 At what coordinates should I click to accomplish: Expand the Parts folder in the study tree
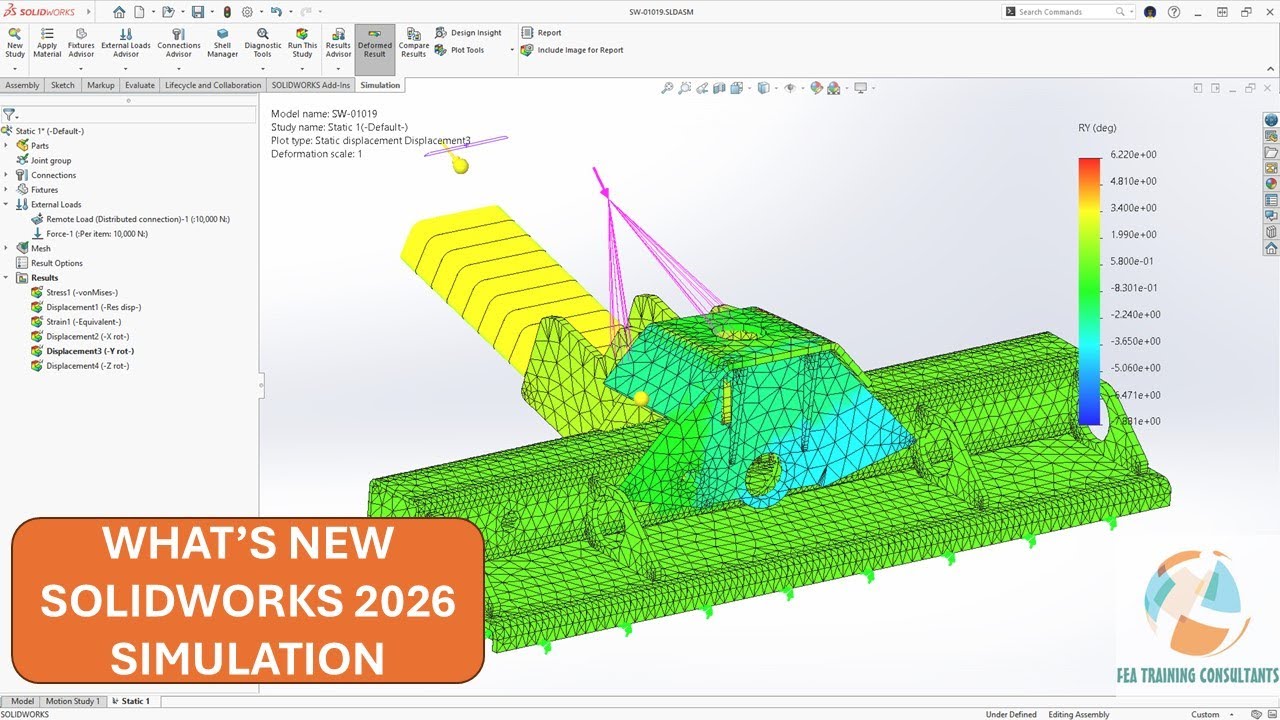6,146
